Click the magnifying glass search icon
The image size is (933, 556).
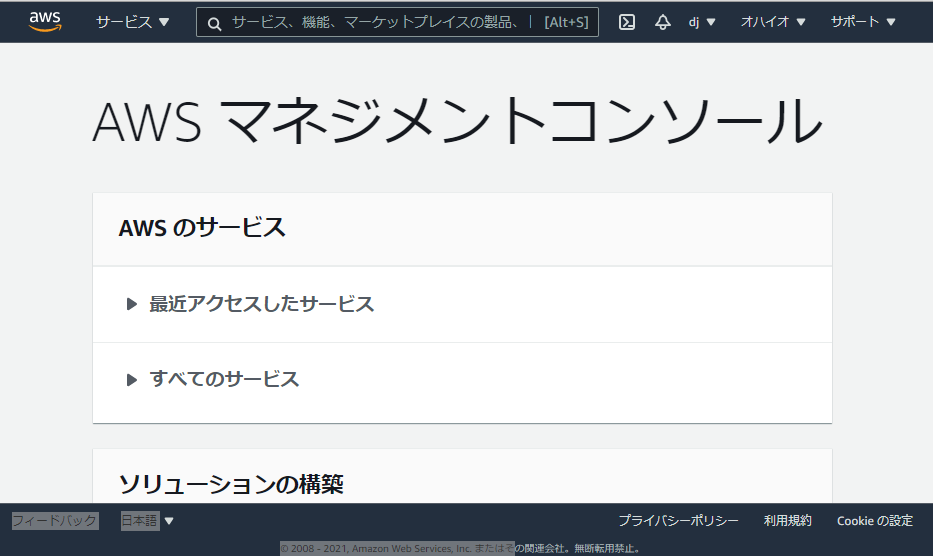click(x=214, y=23)
